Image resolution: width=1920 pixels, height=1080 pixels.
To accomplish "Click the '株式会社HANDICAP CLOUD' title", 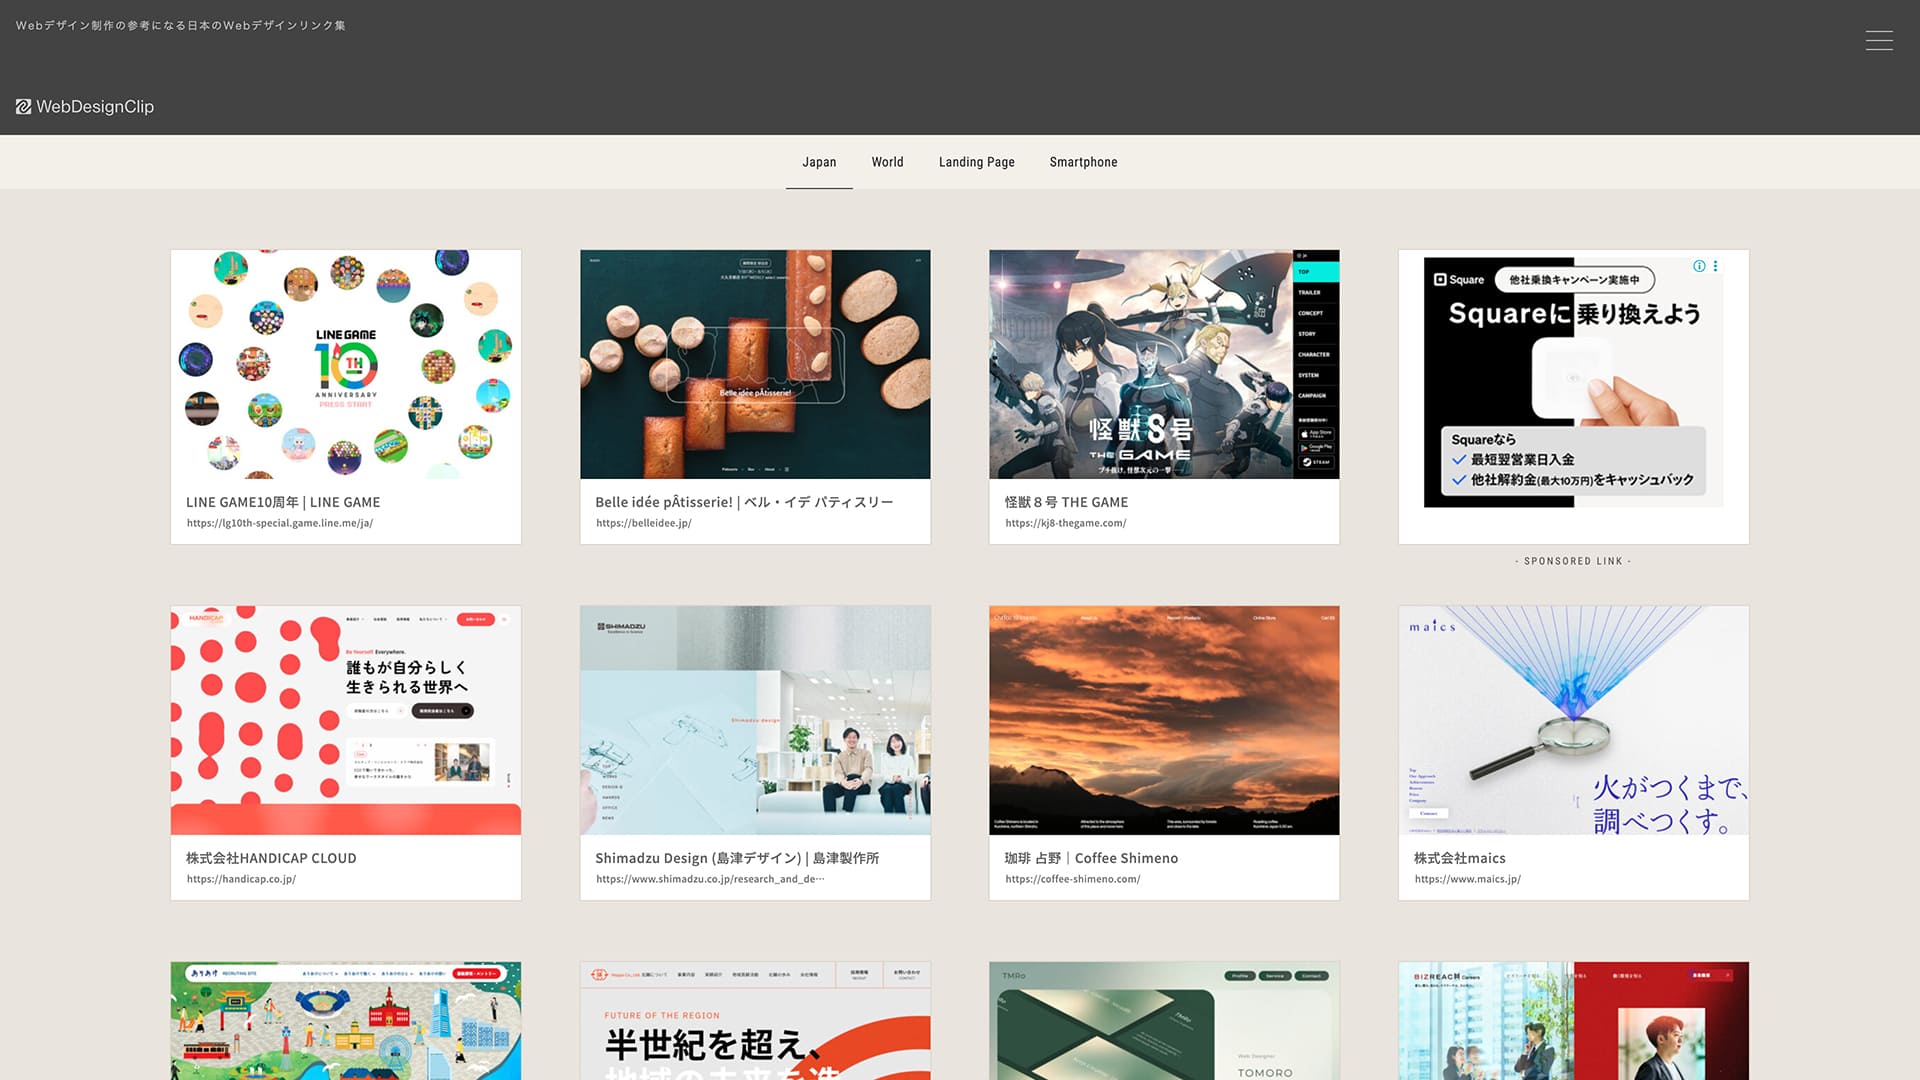I will 271,858.
